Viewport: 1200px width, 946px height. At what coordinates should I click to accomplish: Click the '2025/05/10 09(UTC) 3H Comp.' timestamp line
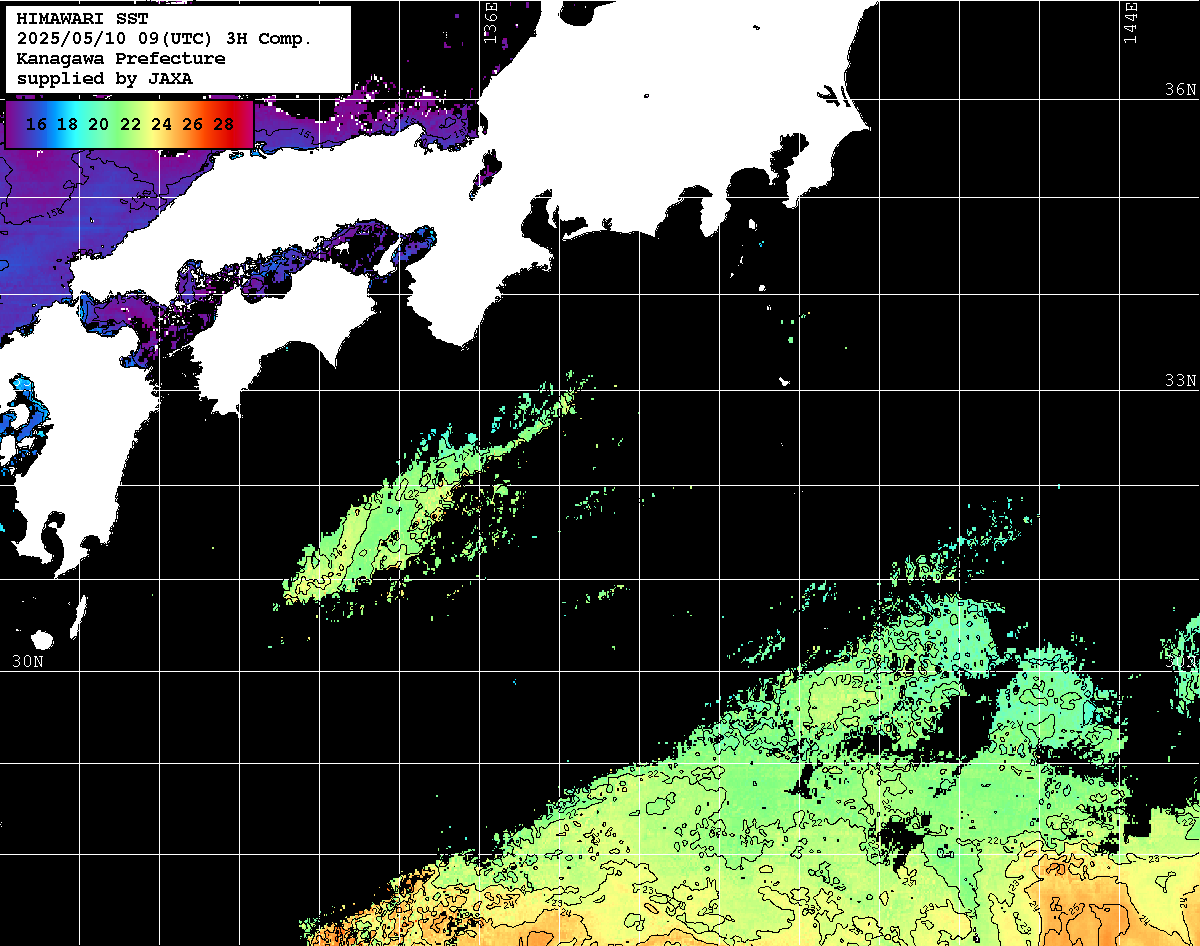164,39
